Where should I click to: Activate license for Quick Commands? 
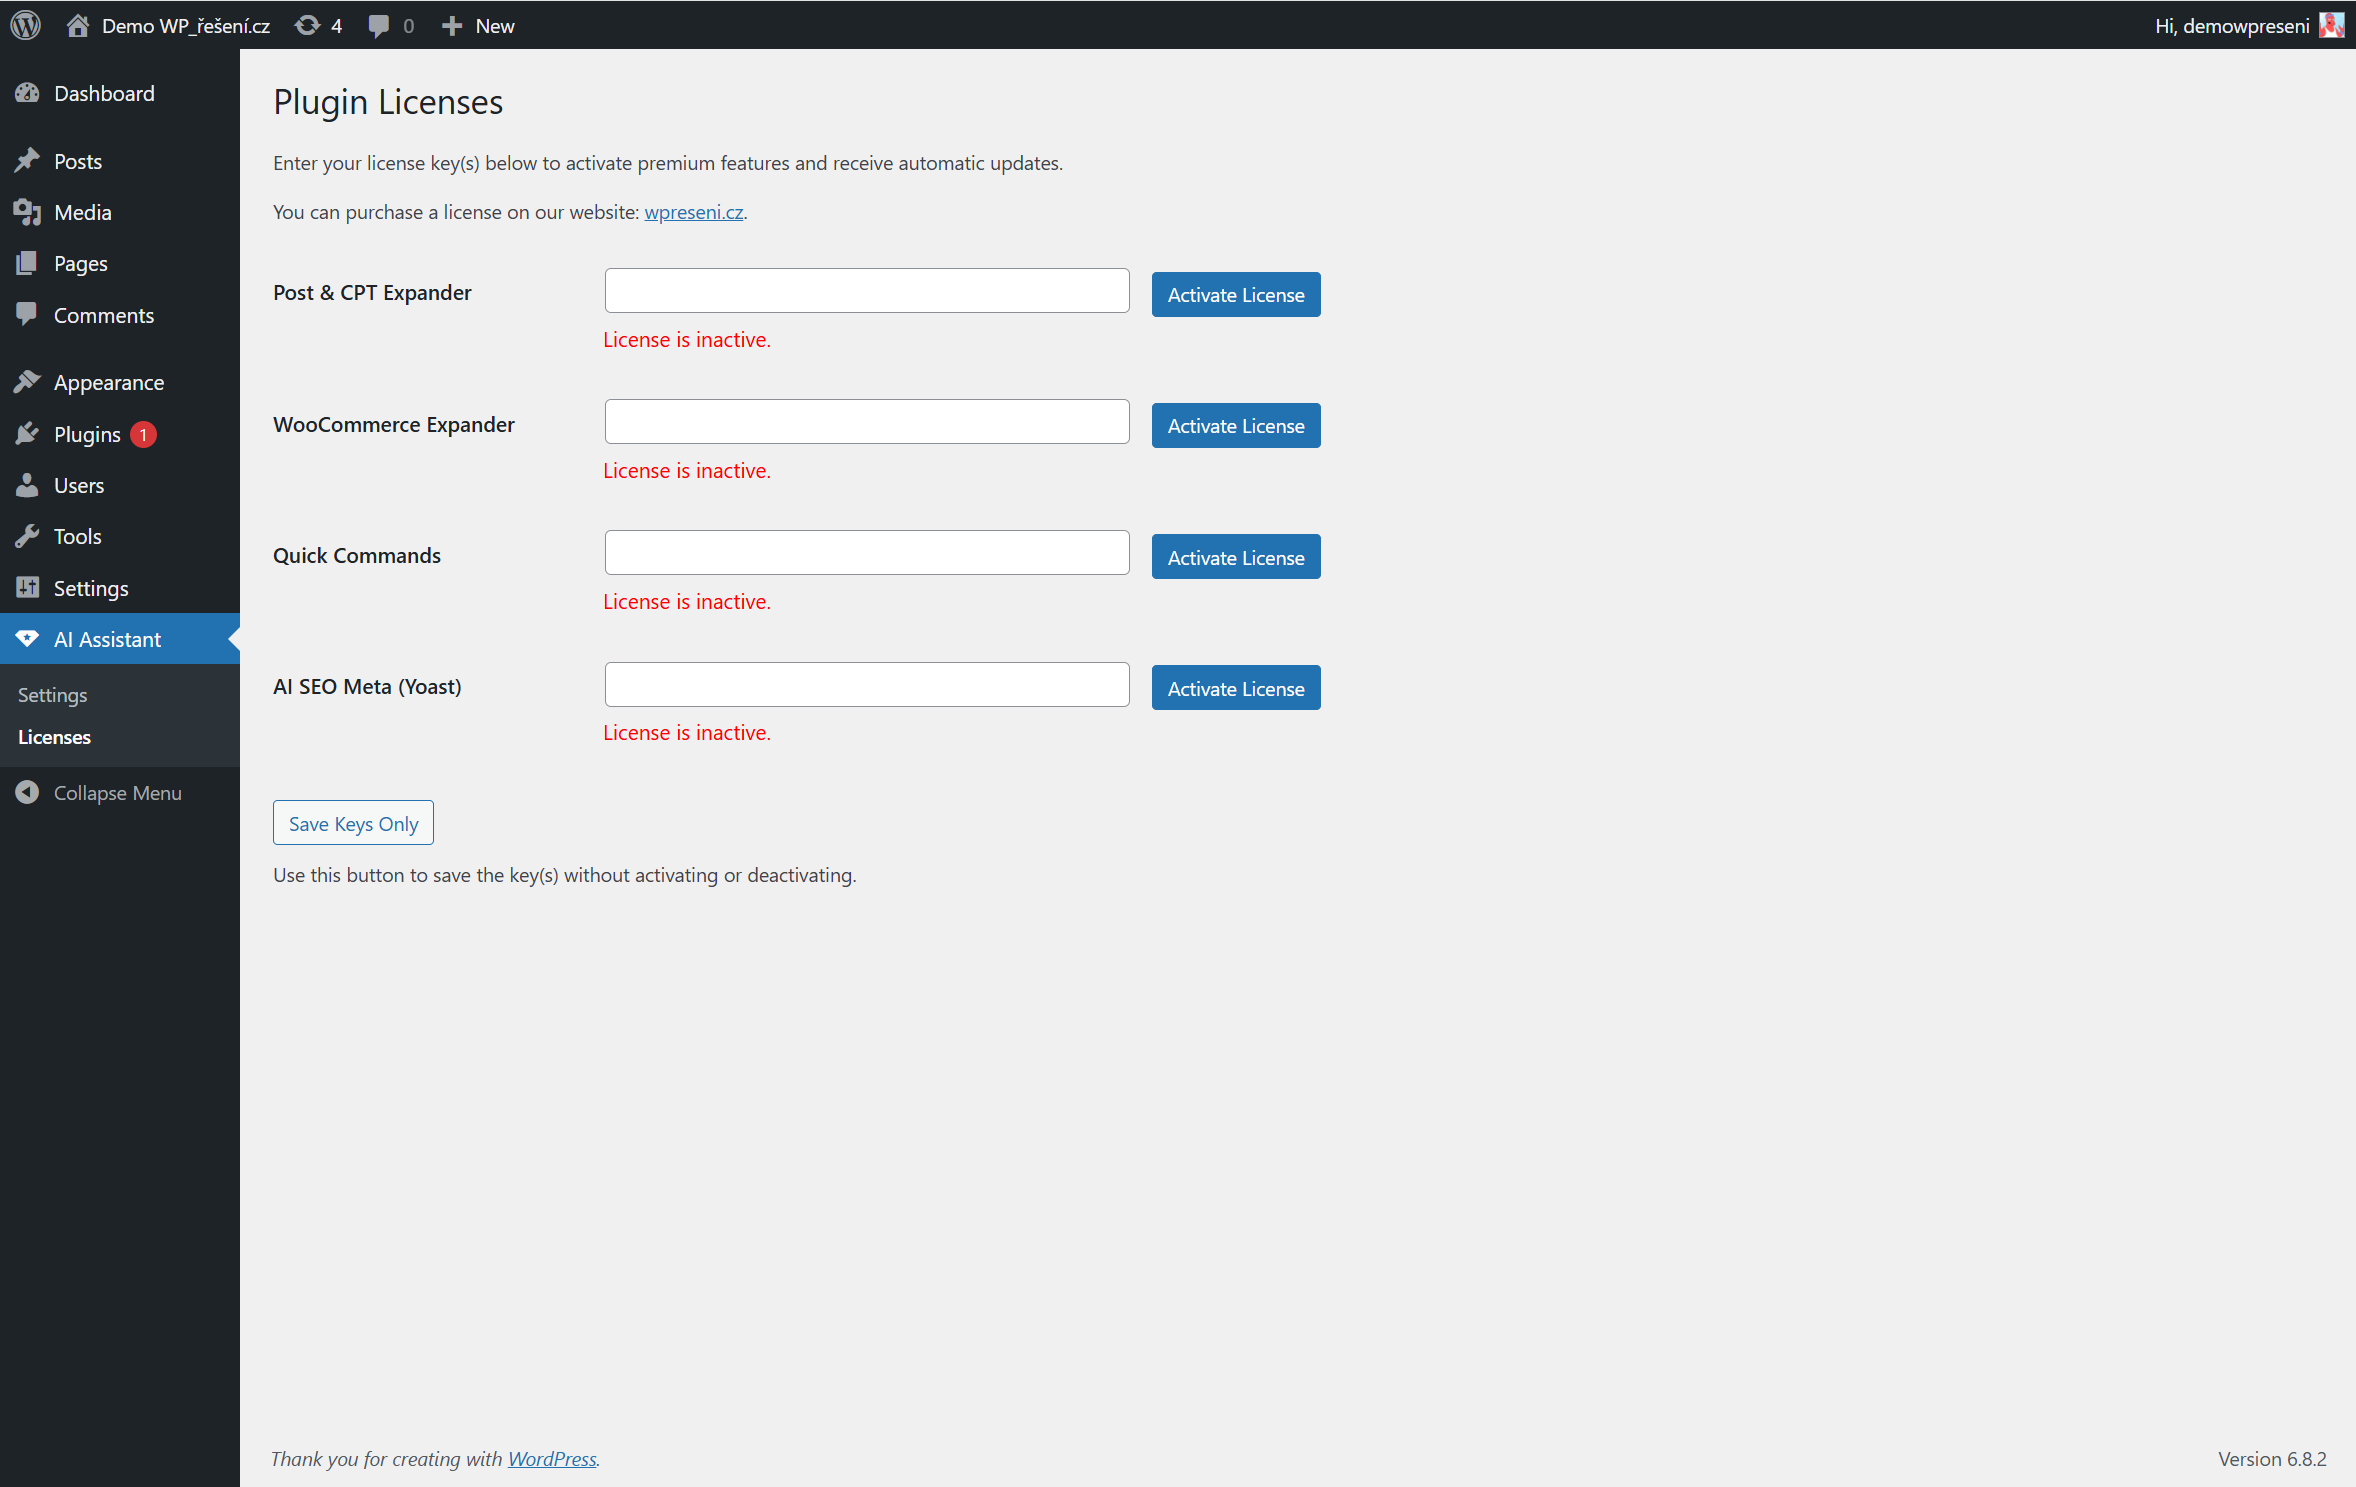[1235, 557]
